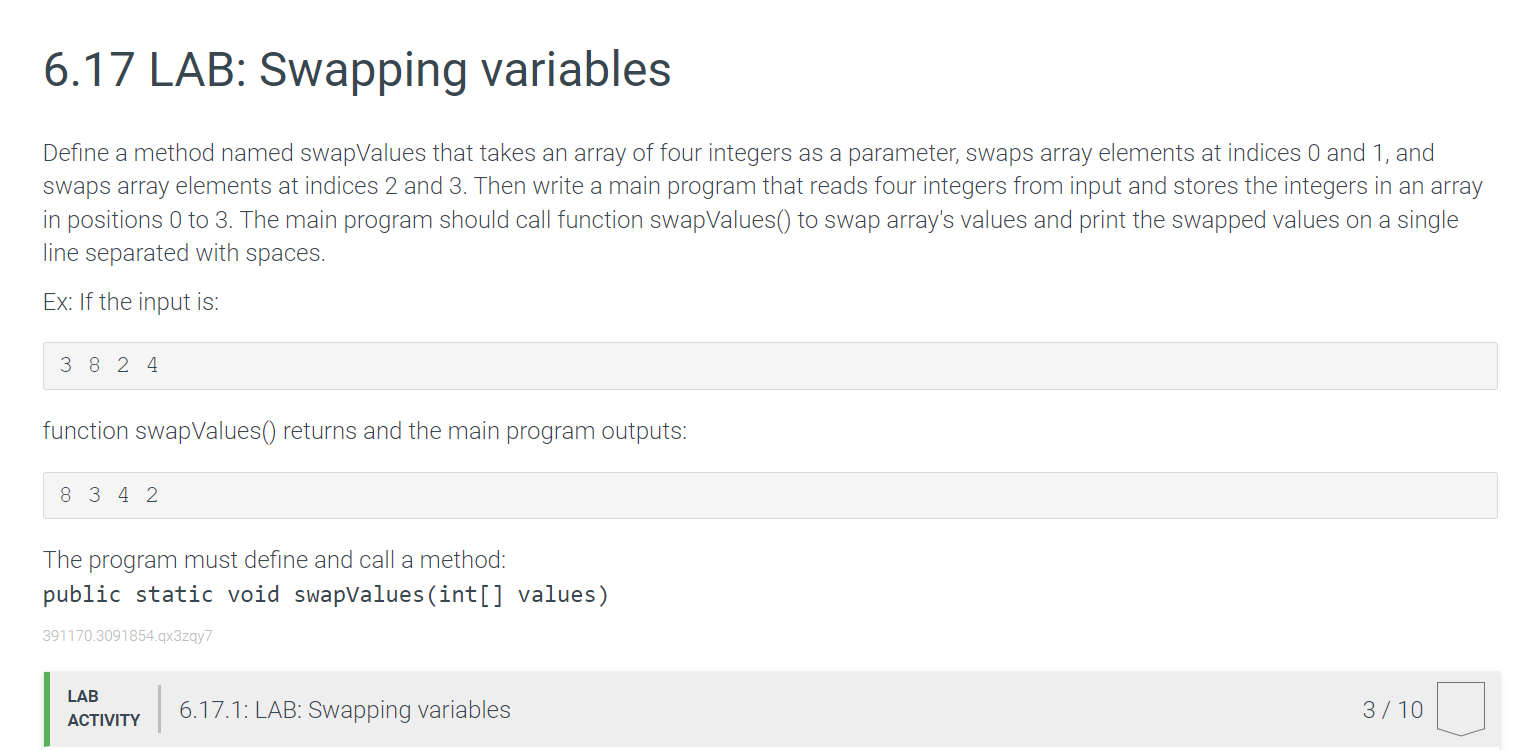Image resolution: width=1529 pixels, height=750 pixels.
Task: Click 'The program must define and call' line
Action: (x=275, y=560)
